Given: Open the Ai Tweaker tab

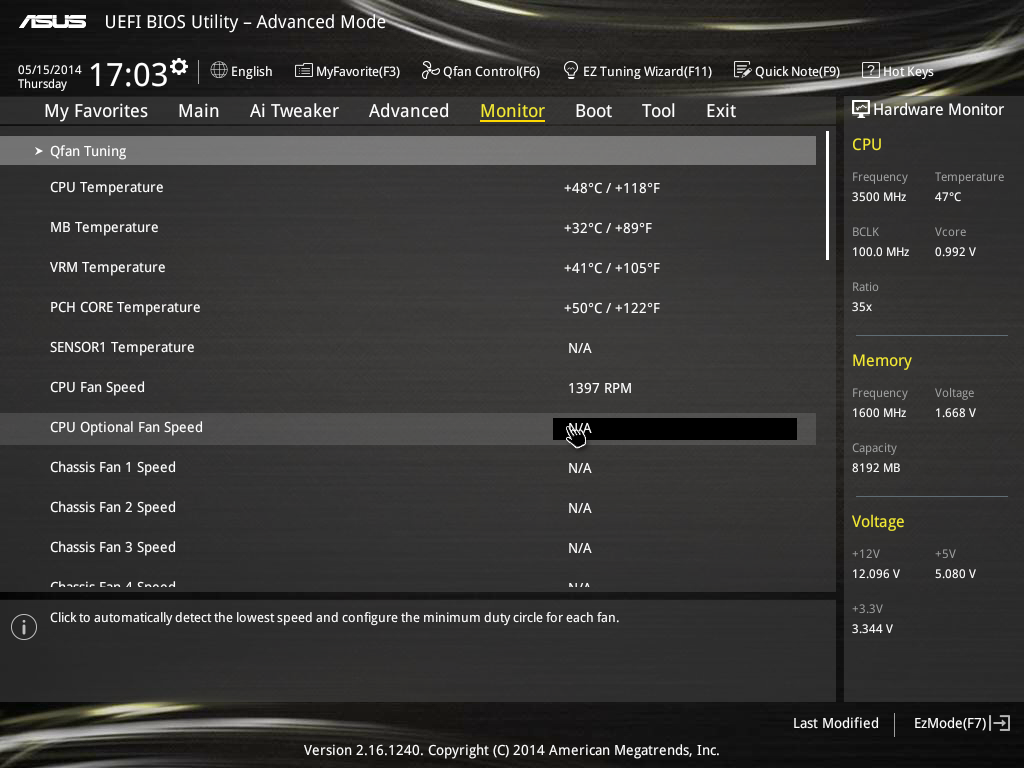Looking at the screenshot, I should point(294,111).
